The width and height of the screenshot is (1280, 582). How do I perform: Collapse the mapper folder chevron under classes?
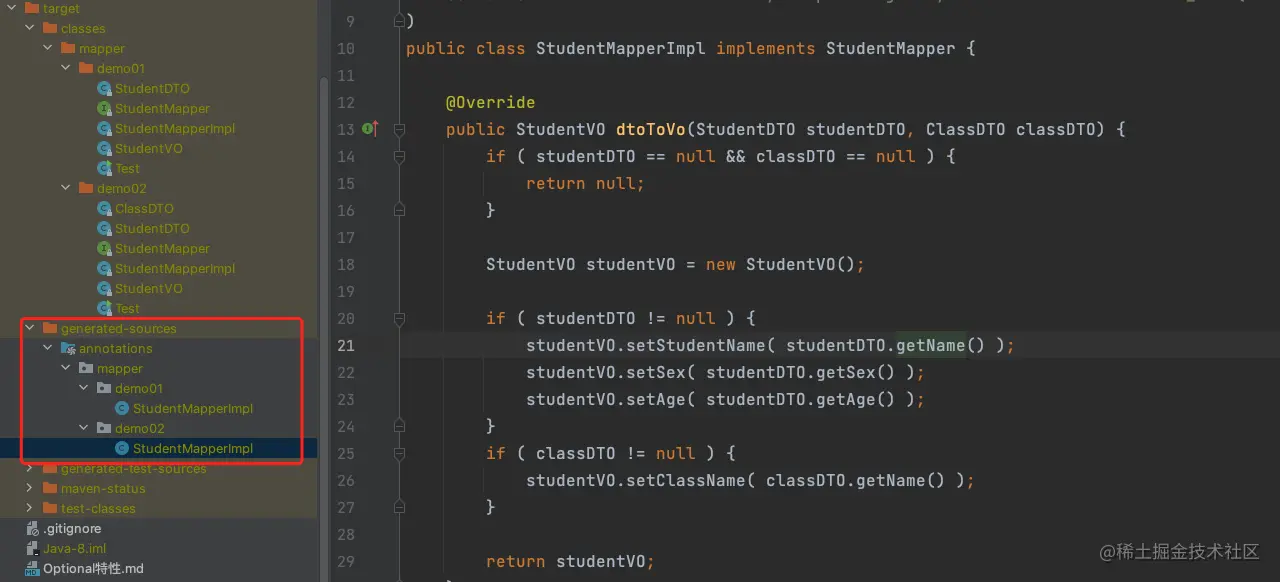click(48, 48)
